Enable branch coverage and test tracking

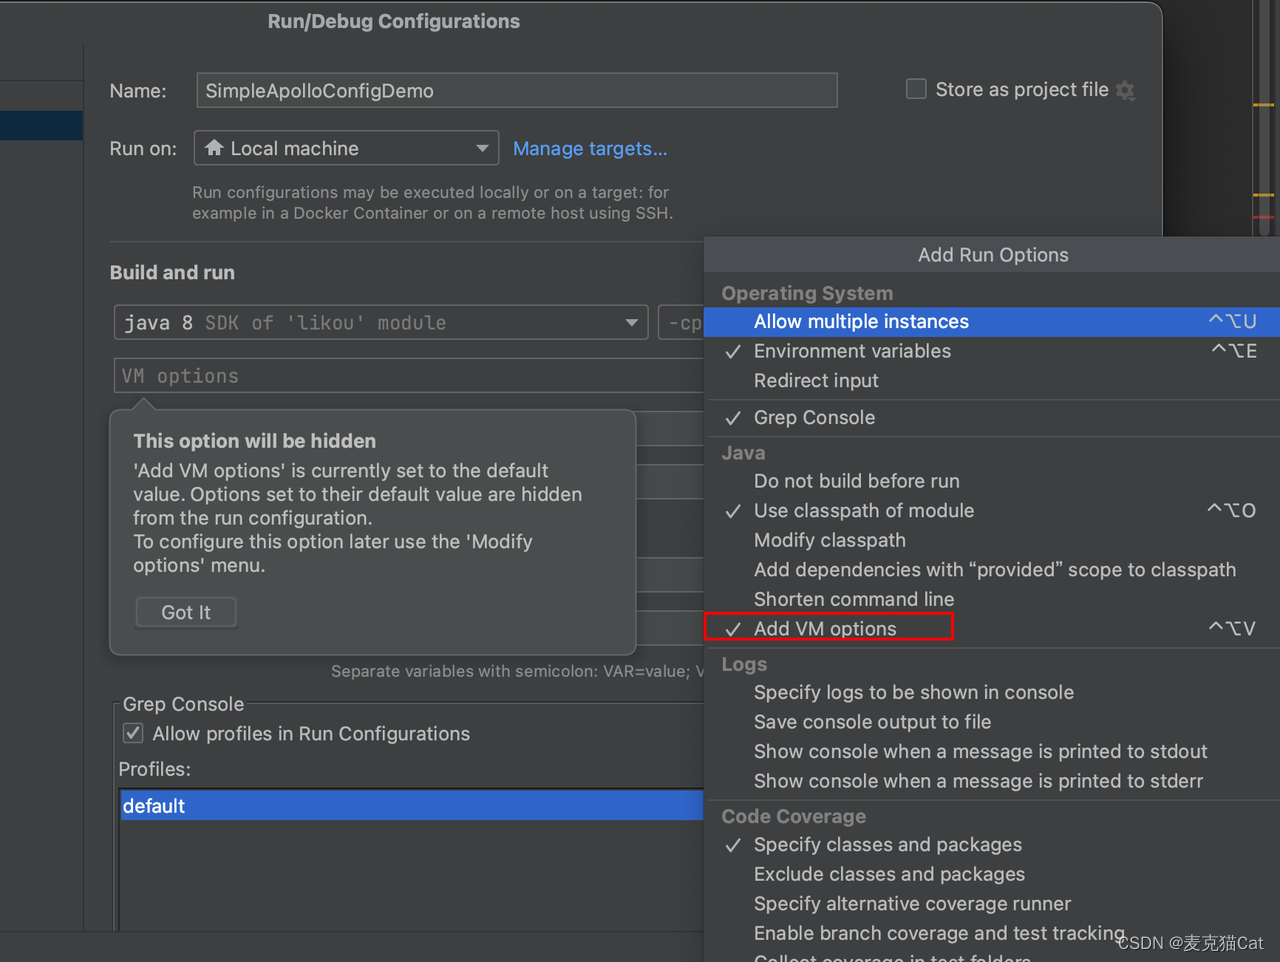pos(992,933)
